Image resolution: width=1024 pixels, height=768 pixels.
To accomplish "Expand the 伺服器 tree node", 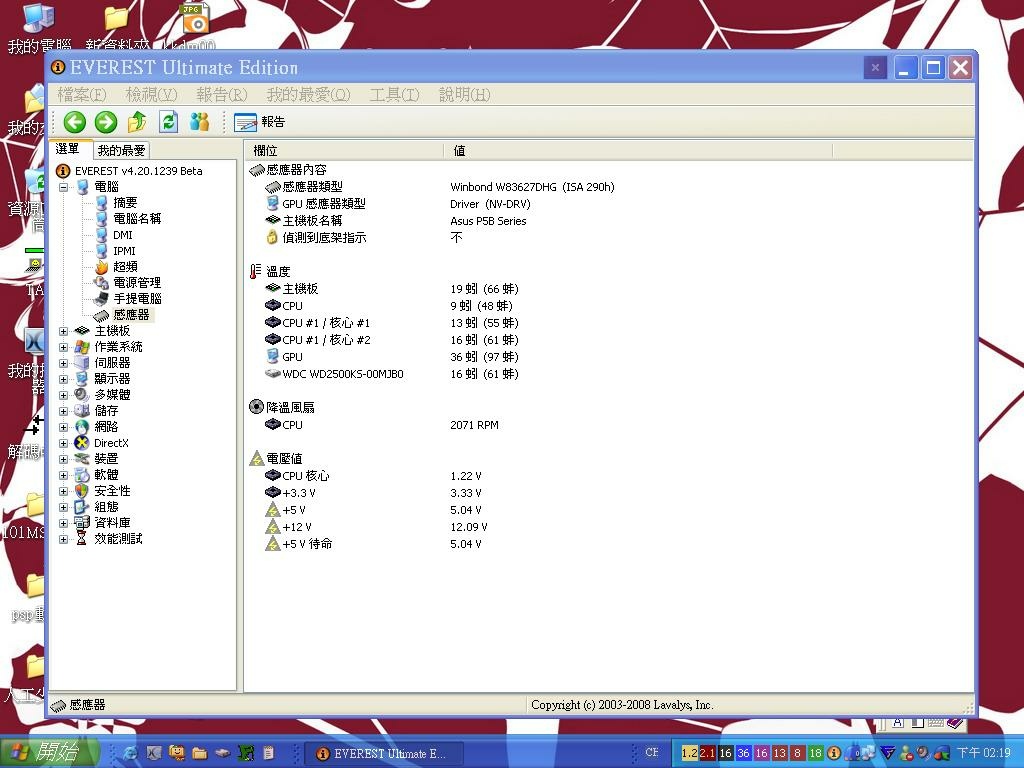I will (63, 363).
